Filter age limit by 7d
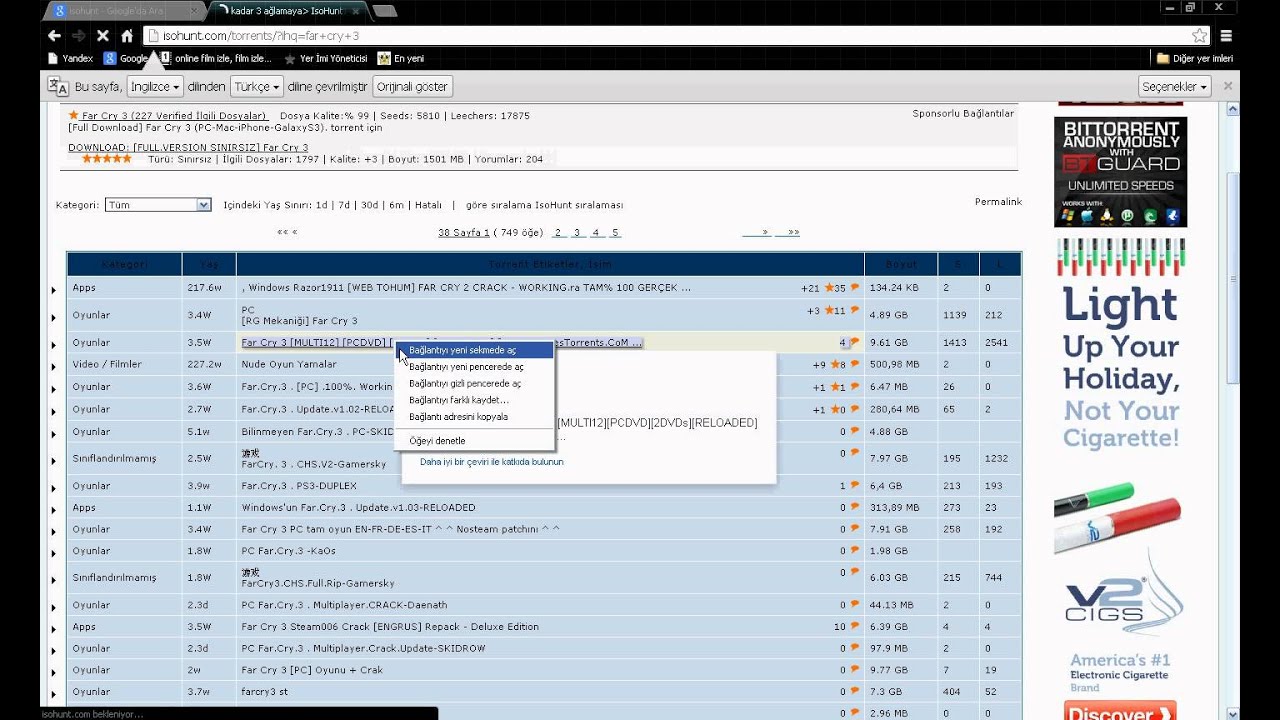Screen dimensions: 1280x720 (344, 205)
